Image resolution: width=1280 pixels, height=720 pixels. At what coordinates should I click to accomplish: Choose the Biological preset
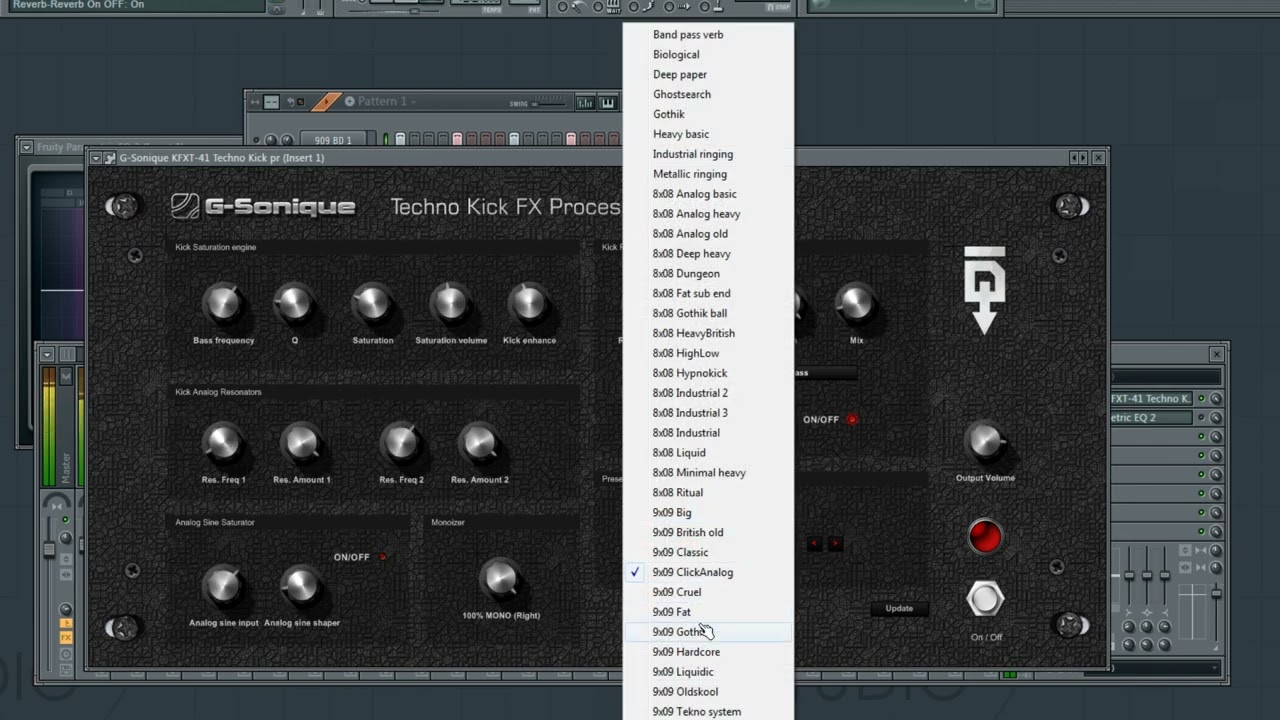tap(708, 55)
